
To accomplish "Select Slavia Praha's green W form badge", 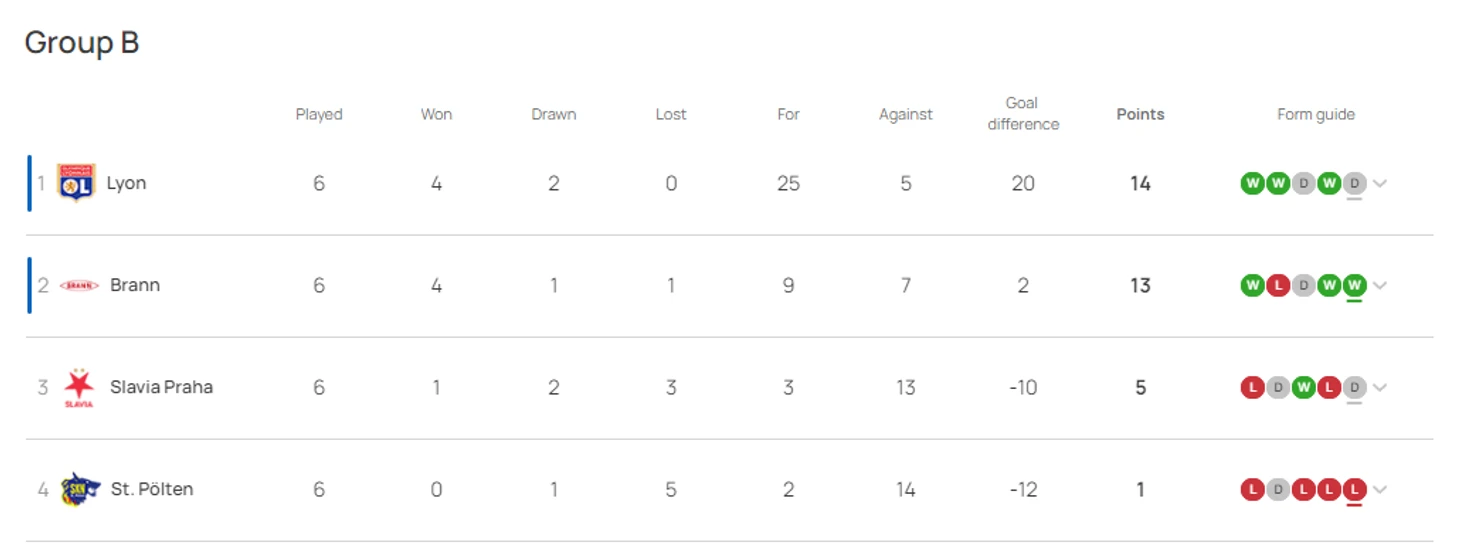I will (x=1303, y=387).
